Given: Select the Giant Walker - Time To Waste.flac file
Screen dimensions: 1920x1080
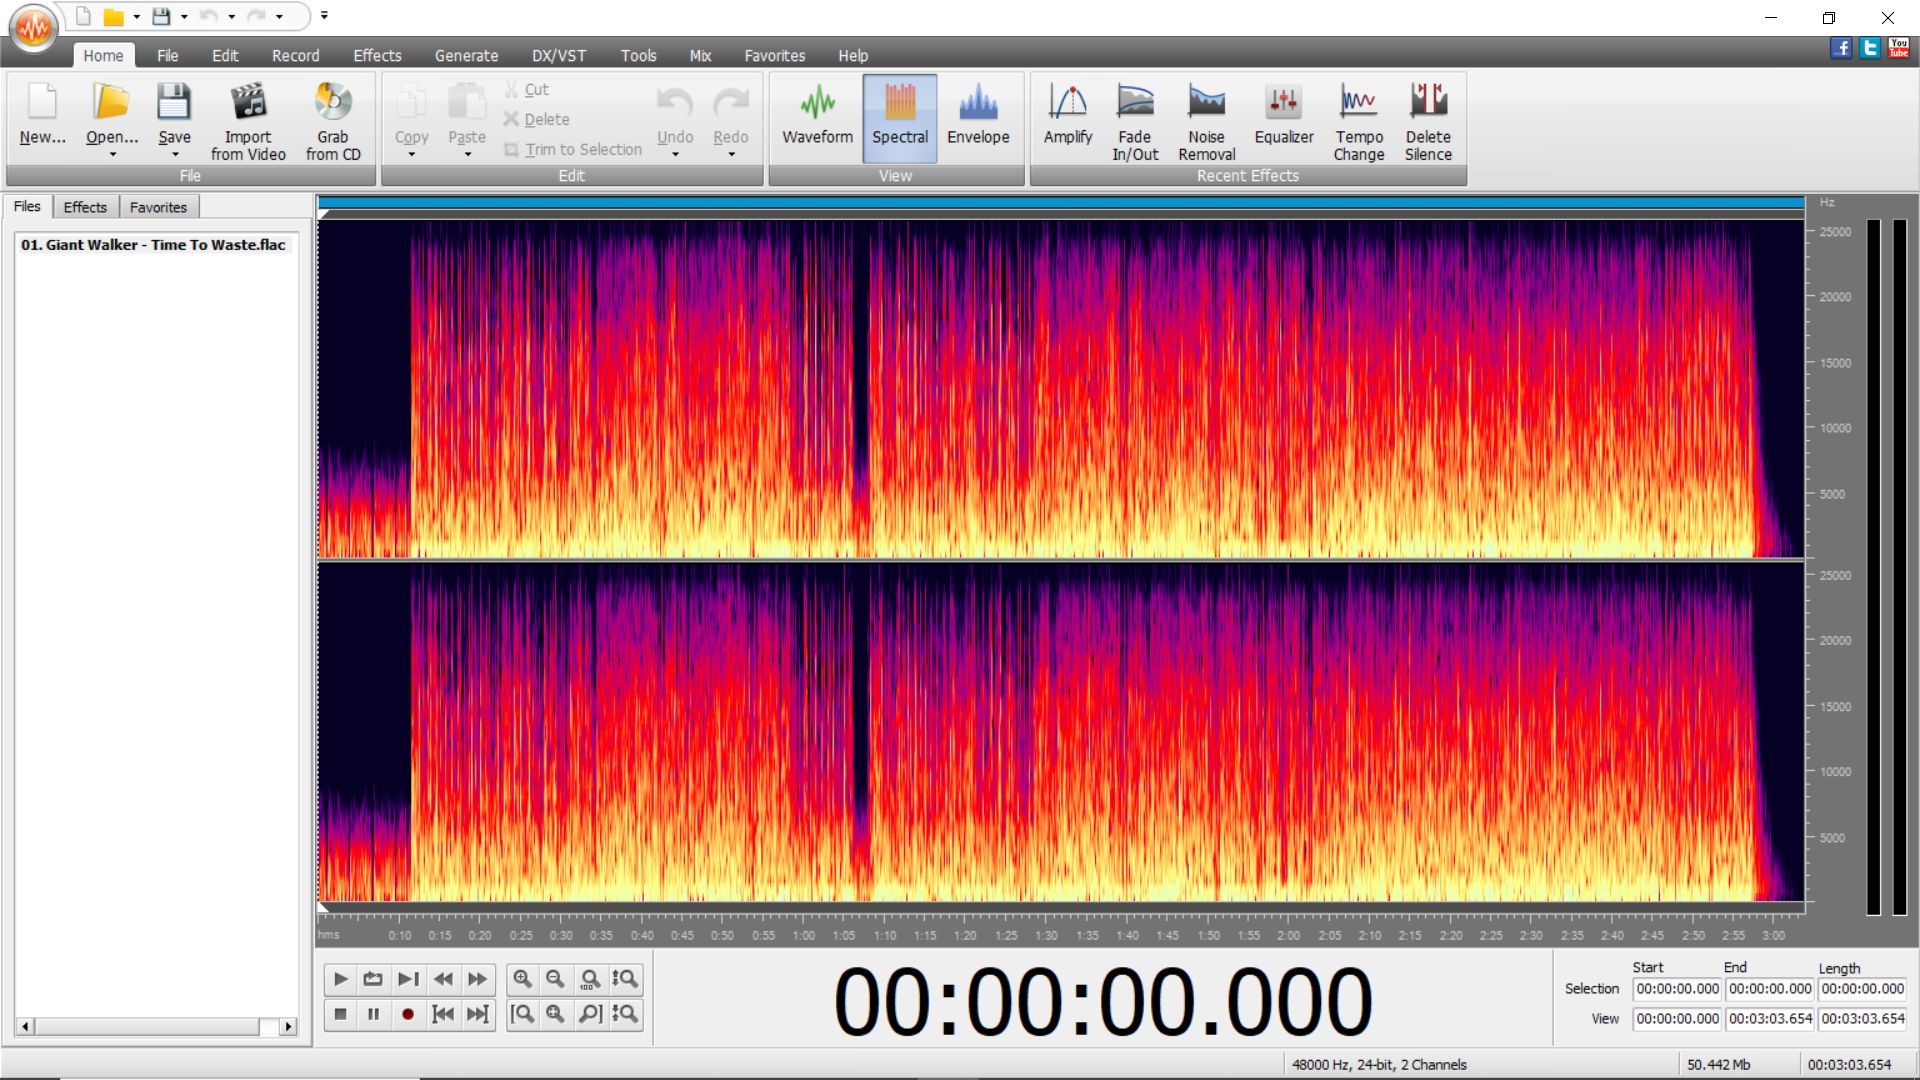Looking at the screenshot, I should pyautogui.click(x=153, y=244).
